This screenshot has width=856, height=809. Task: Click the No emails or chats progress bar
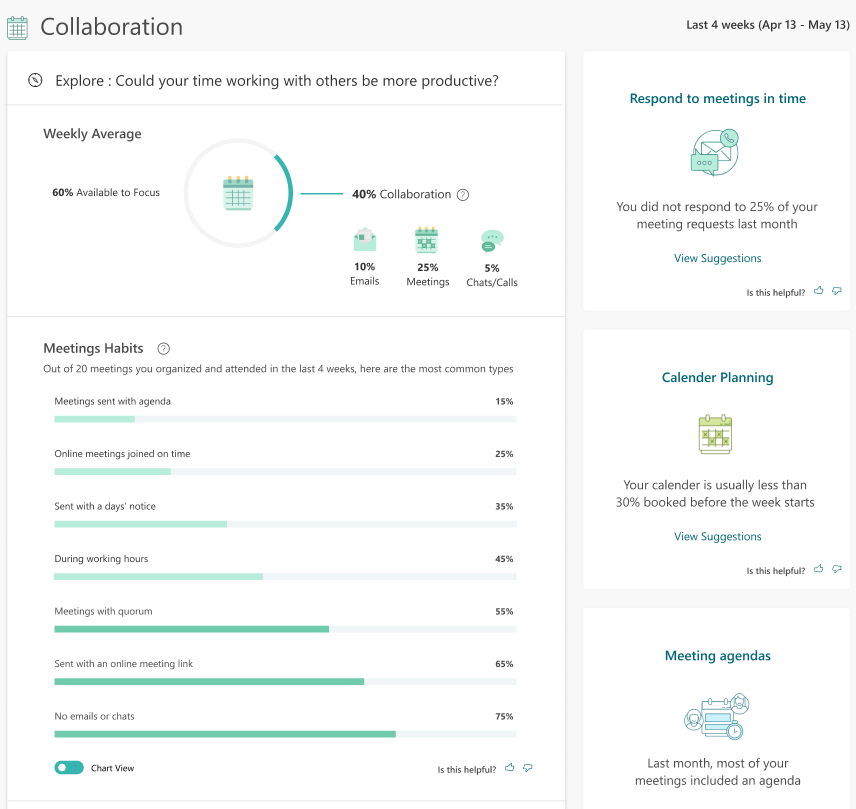pyautogui.click(x=285, y=734)
